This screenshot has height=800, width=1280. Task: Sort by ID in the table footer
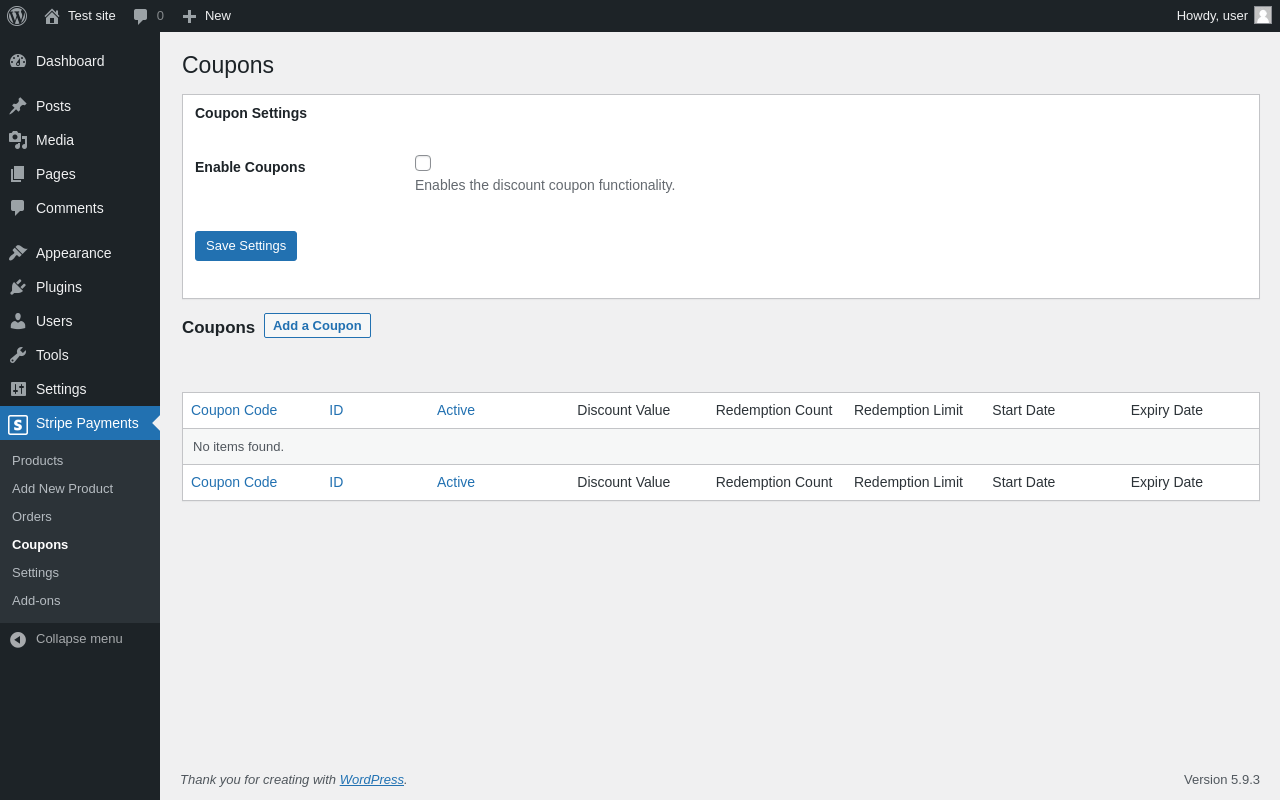click(336, 482)
